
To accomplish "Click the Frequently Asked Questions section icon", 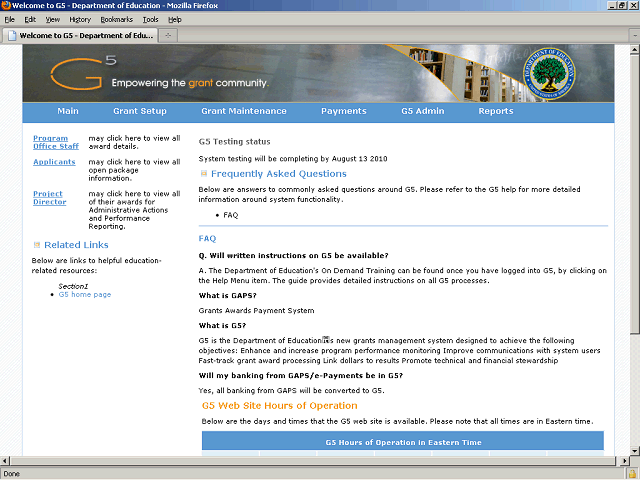I will 204,174.
